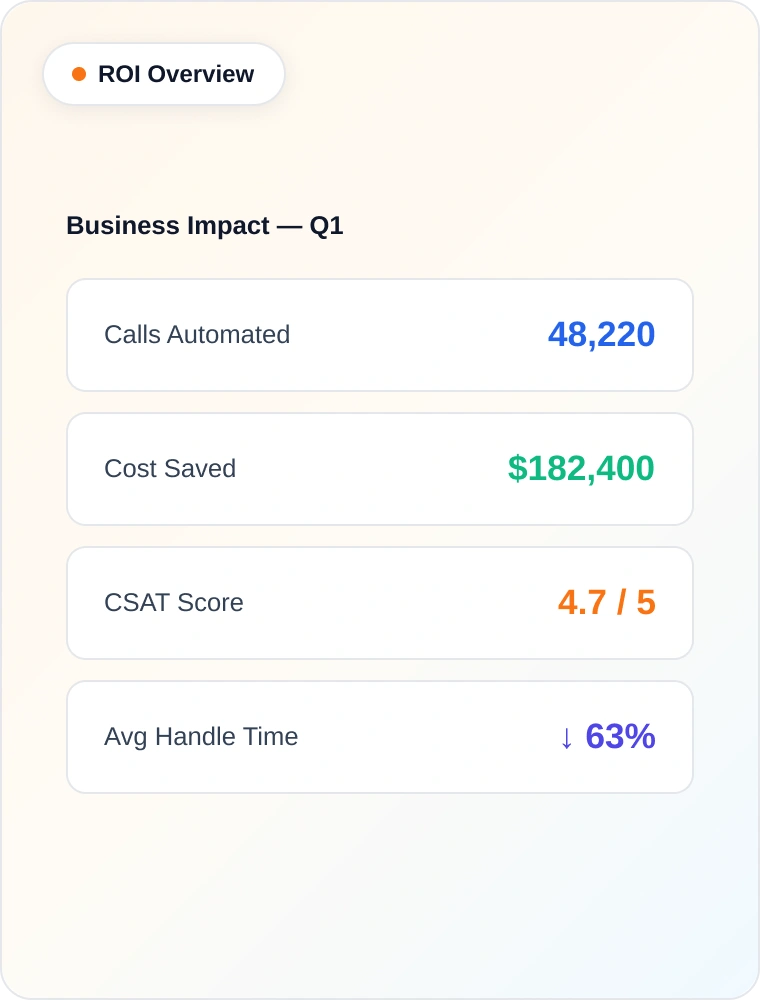Click the Calls Automated label text
This screenshot has height=1000, width=760.
tap(197, 335)
